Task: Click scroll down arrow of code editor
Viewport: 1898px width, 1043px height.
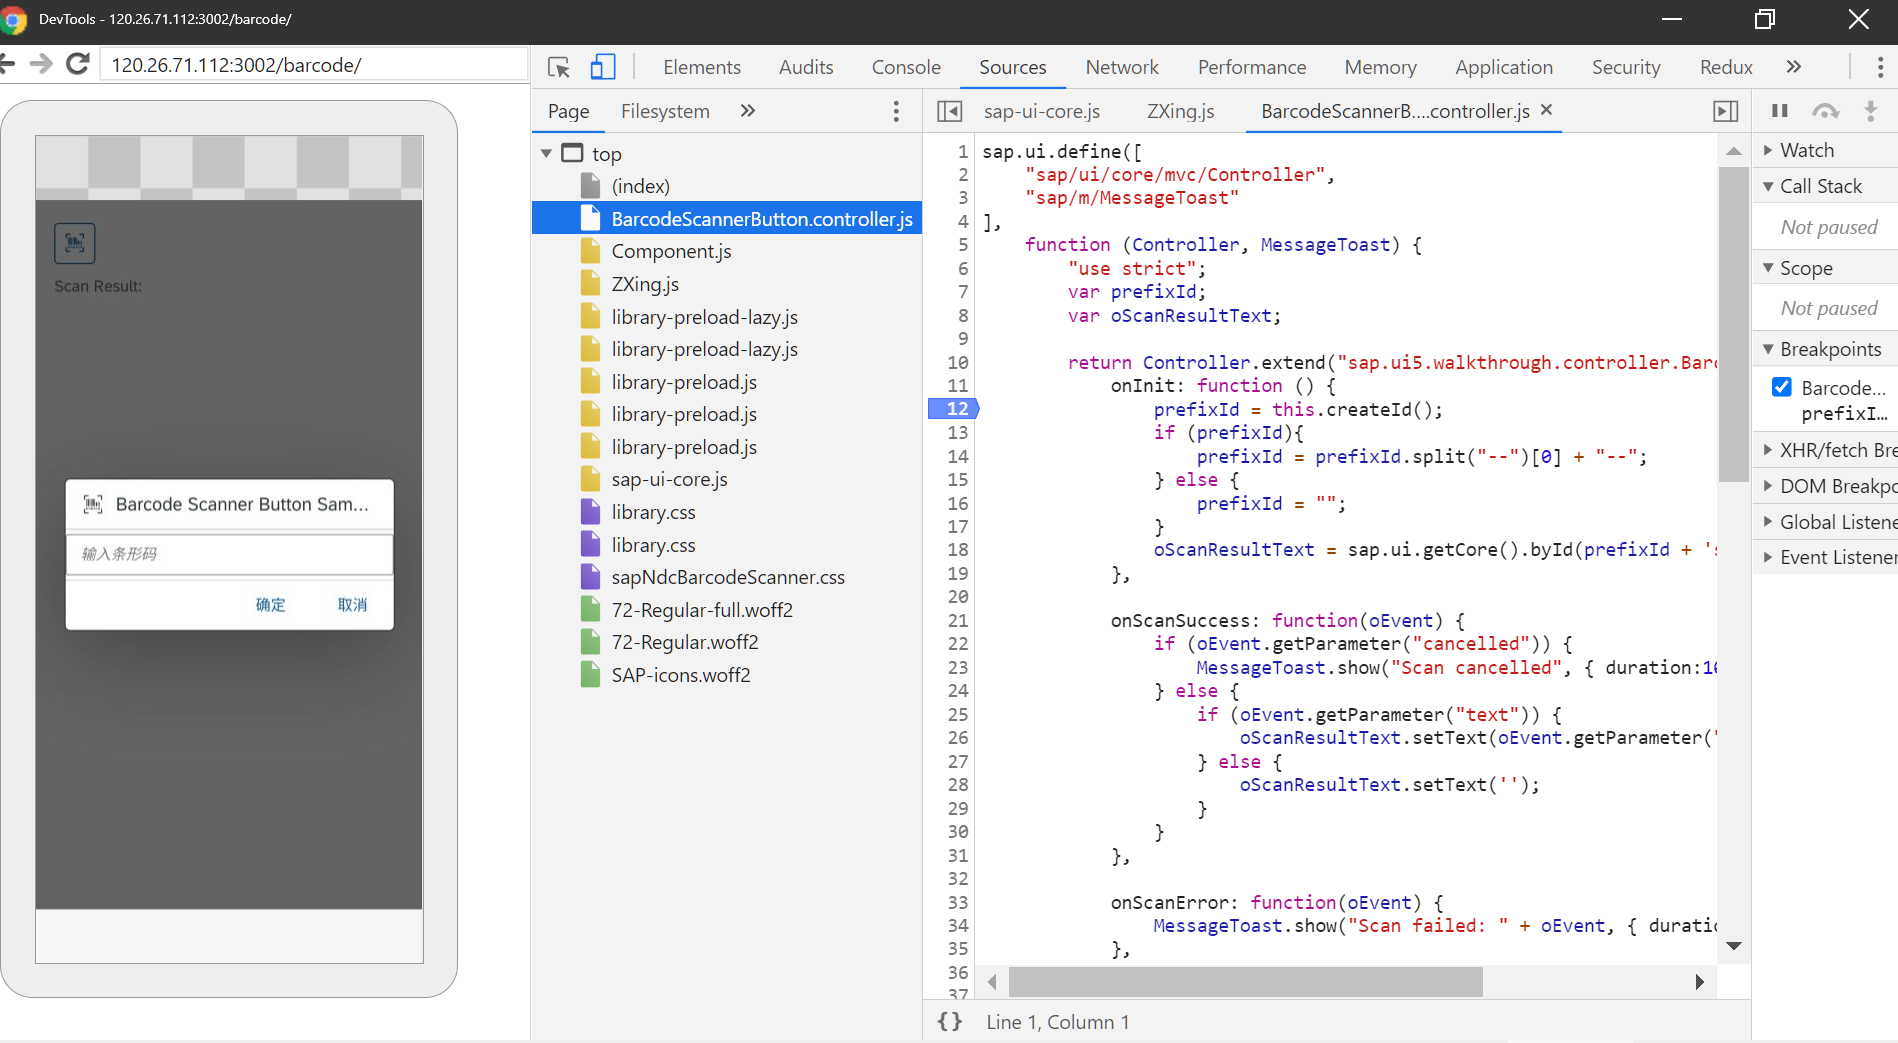Action: [x=1734, y=945]
